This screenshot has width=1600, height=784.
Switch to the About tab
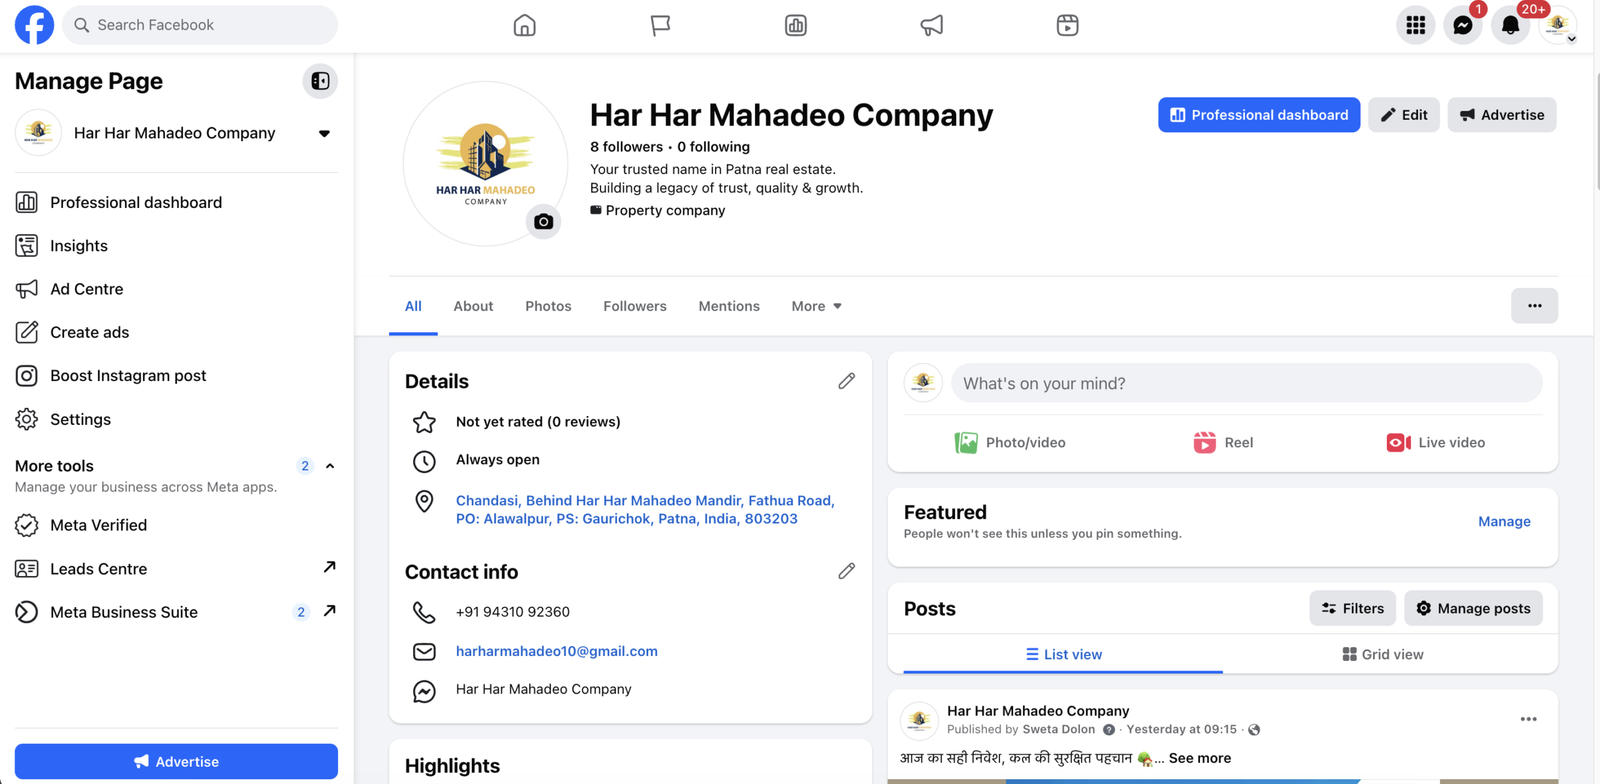click(x=473, y=306)
